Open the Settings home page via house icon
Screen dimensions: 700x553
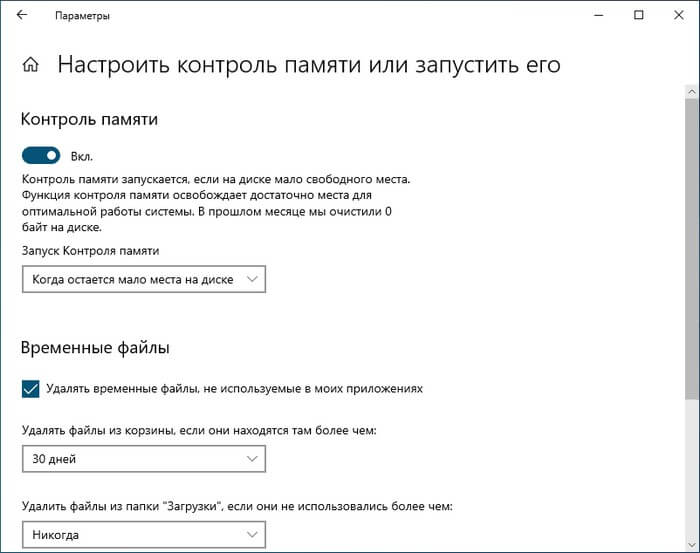(x=31, y=66)
